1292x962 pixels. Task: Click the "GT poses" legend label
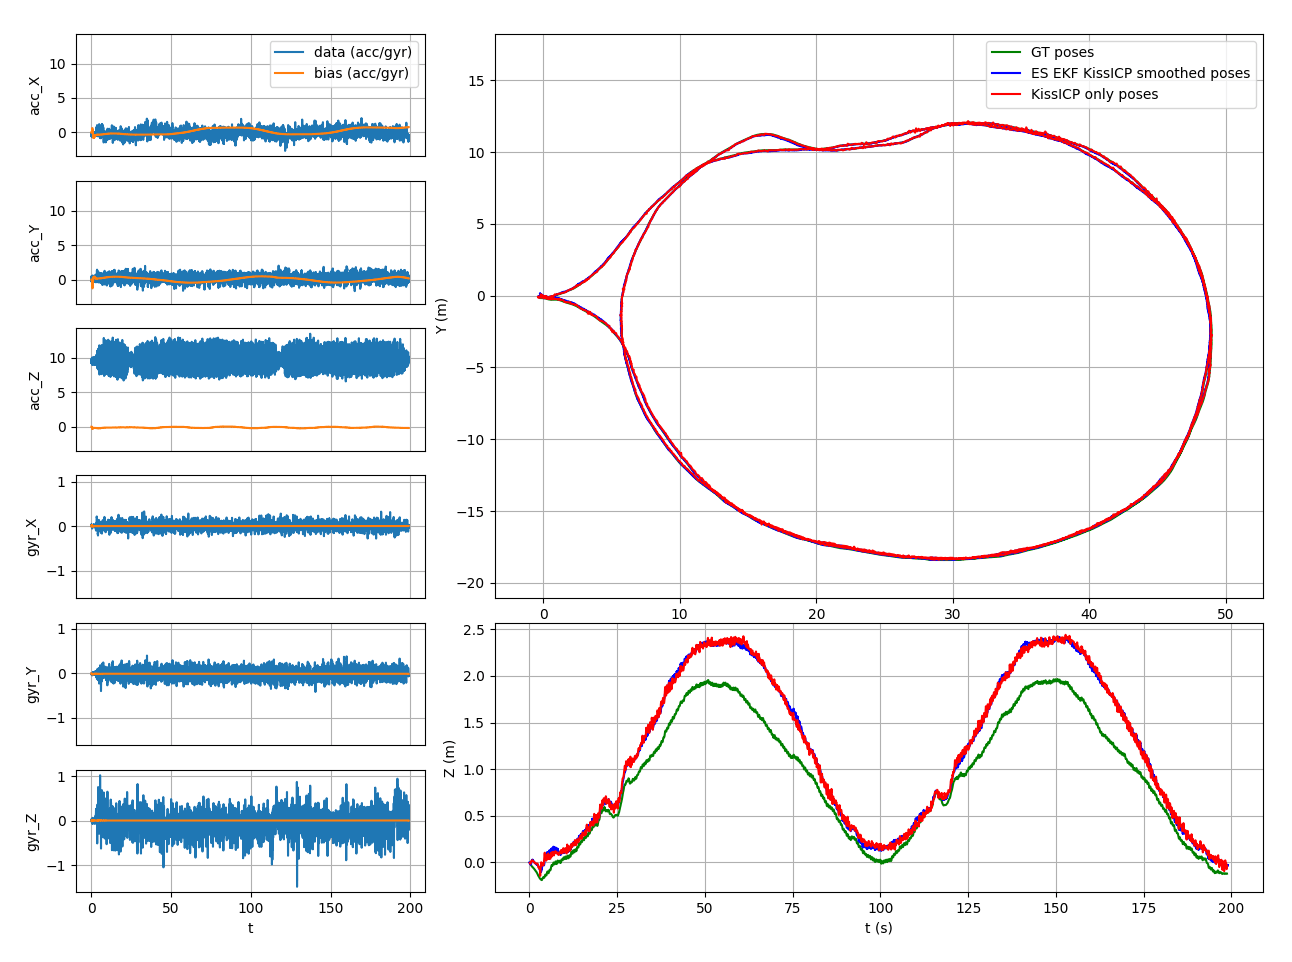coord(1062,52)
